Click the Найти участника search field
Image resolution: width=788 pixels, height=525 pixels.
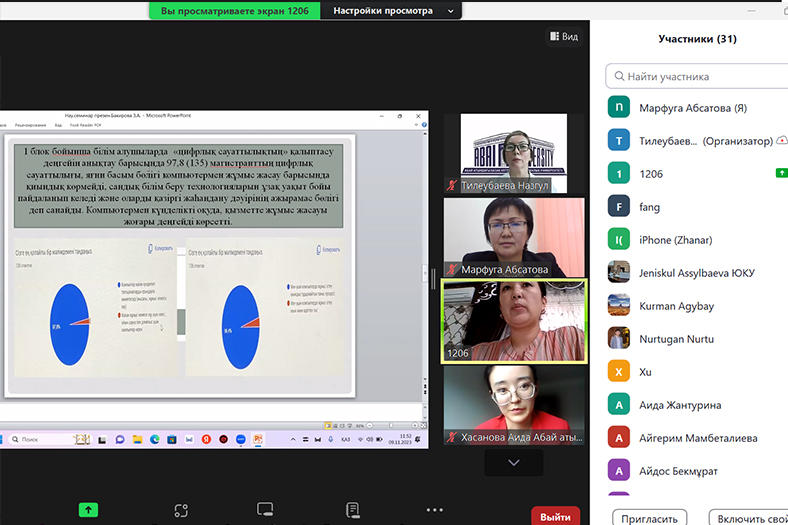tap(700, 76)
